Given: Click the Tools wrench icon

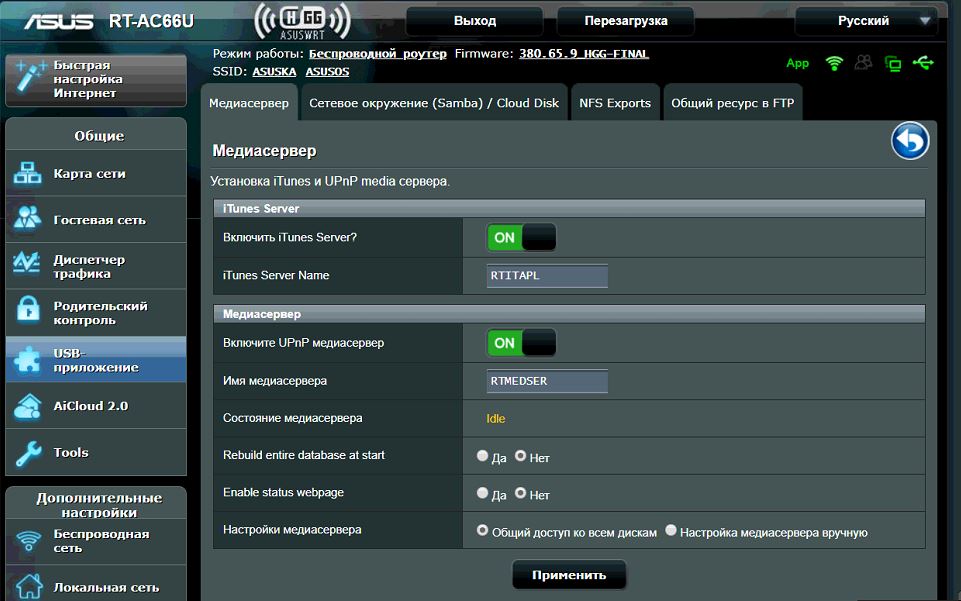Looking at the screenshot, I should [28, 453].
